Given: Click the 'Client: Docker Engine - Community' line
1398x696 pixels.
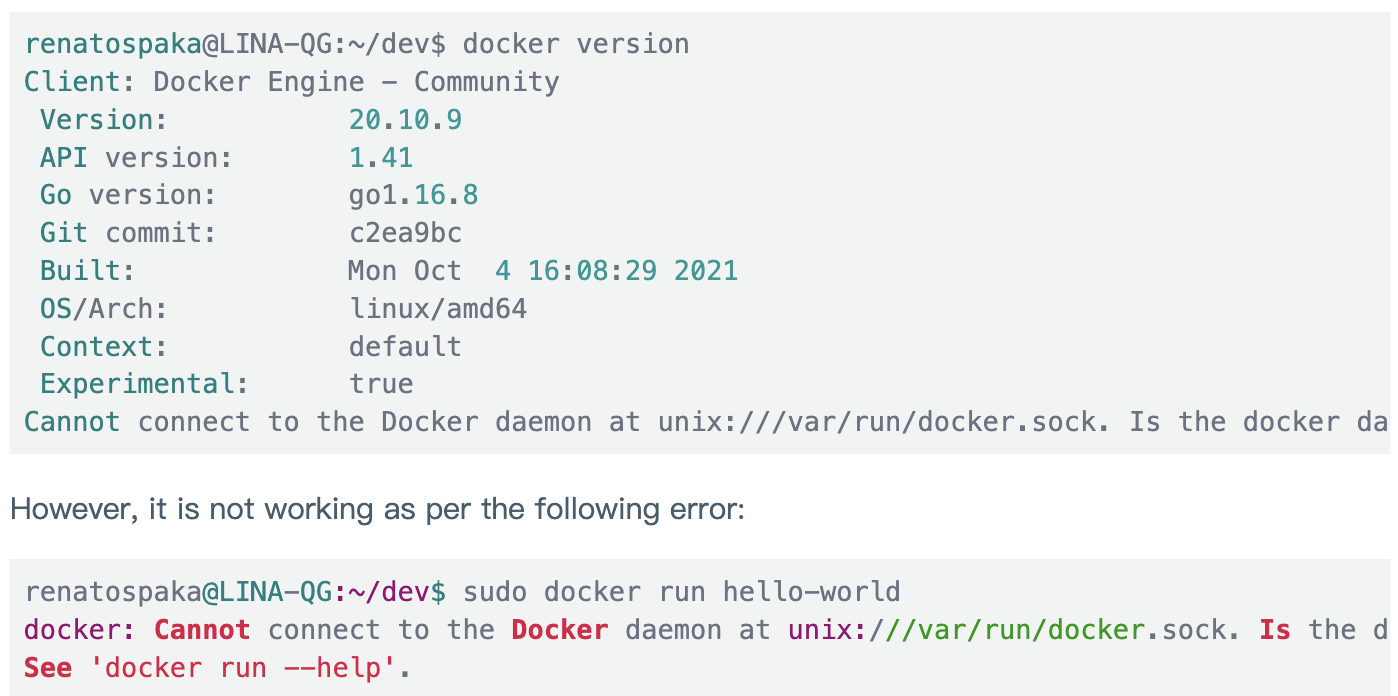Looking at the screenshot, I should [292, 82].
